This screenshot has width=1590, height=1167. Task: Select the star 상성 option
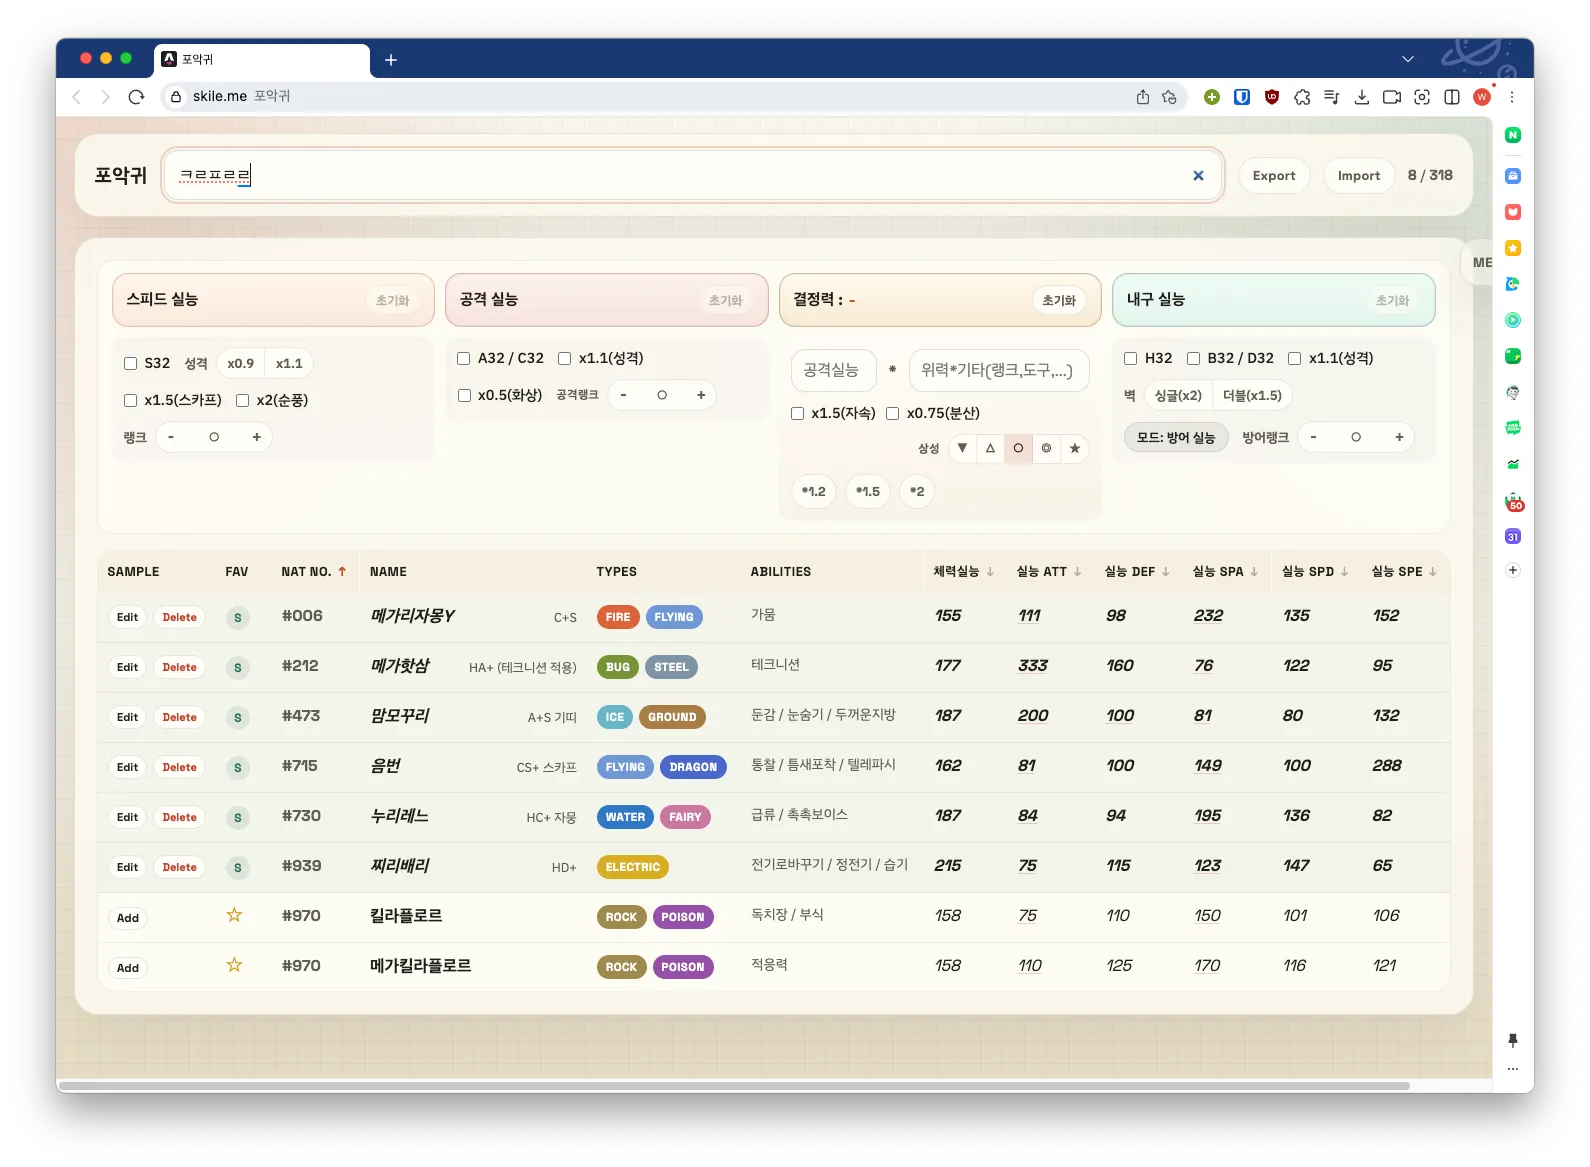(1074, 448)
